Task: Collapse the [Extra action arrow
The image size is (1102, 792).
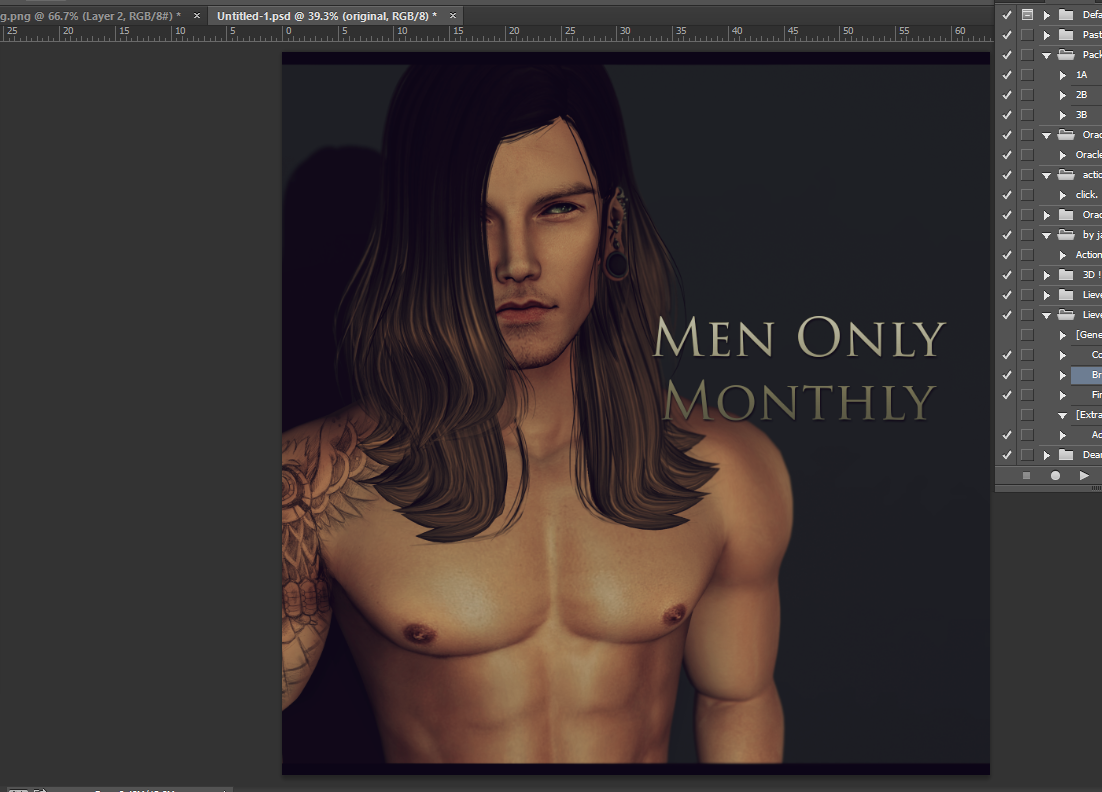Action: click(1063, 415)
